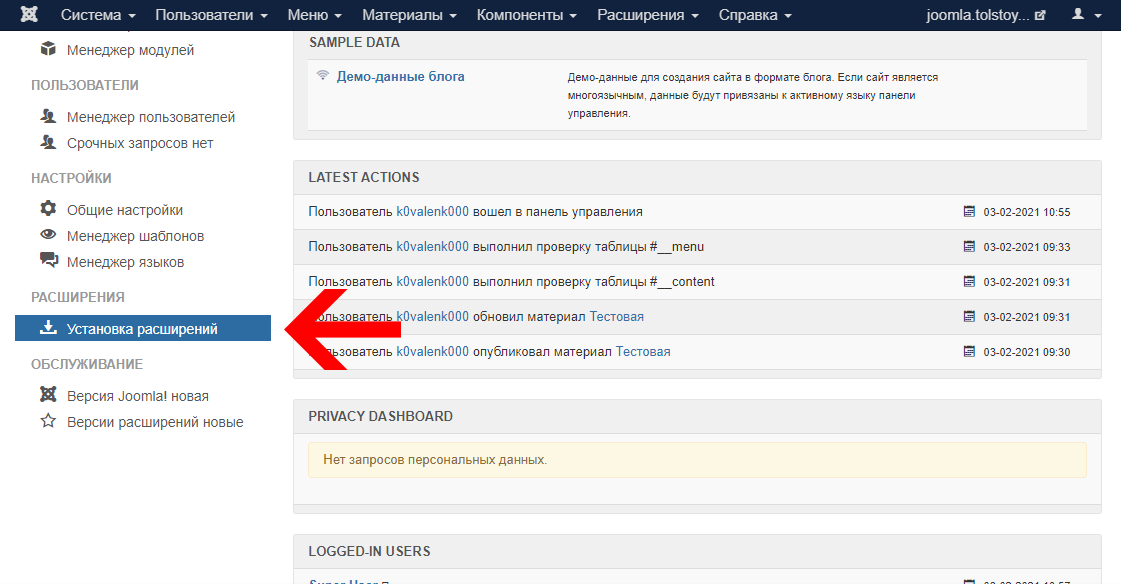1121x584 pixels.
Task: Click the Нет запросов персональных данных notice
Action: coord(697,460)
